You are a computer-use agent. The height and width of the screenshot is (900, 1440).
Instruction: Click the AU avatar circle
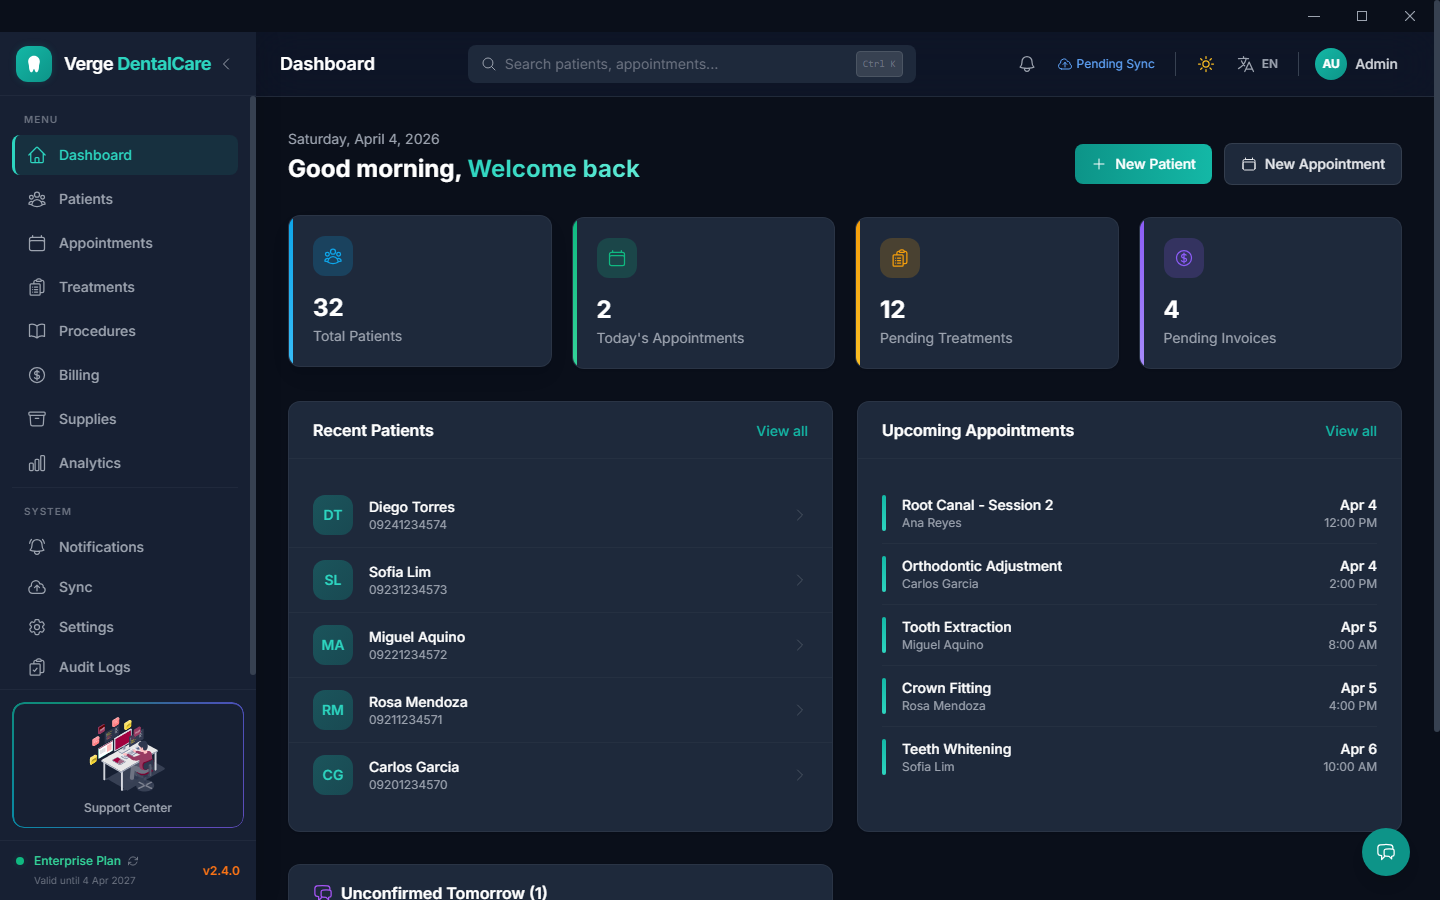pyautogui.click(x=1331, y=64)
